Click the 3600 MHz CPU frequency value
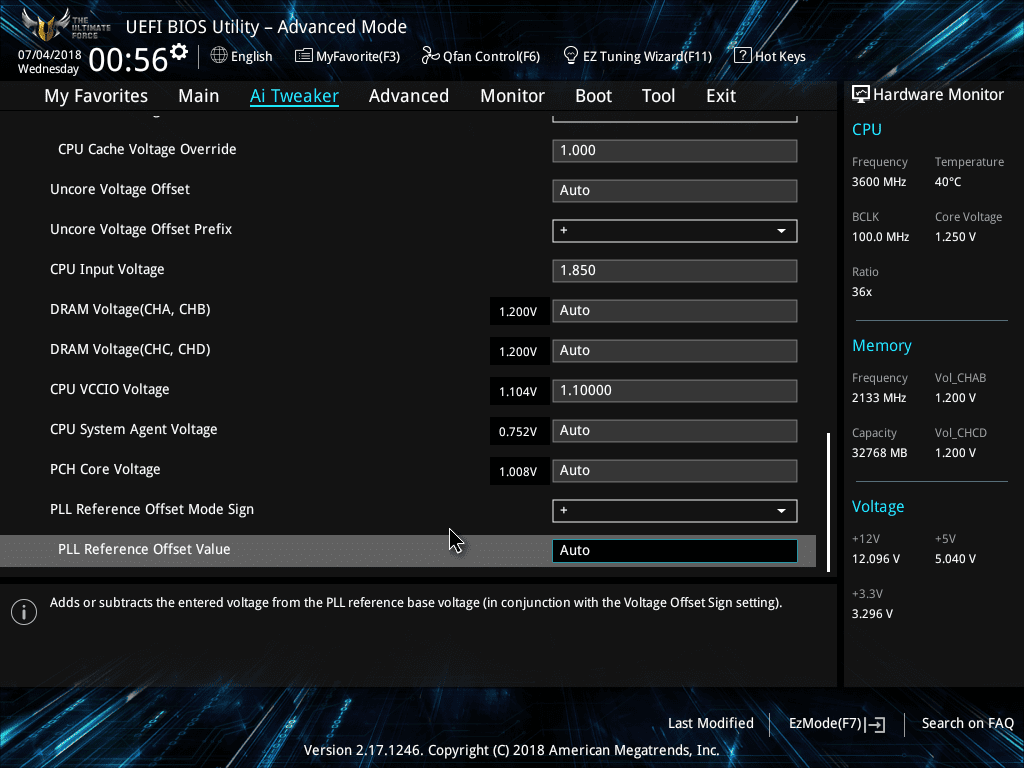Viewport: 1024px width, 768px height. 878,182
